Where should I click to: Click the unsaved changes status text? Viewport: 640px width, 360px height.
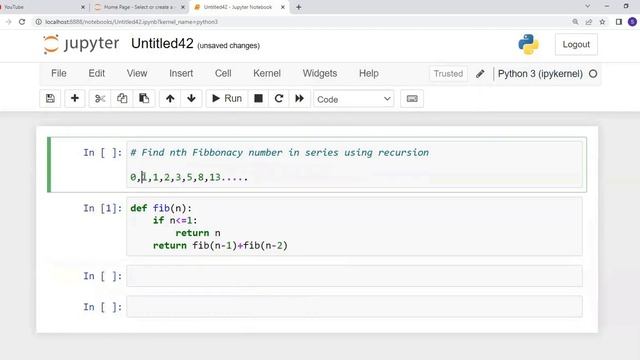(x=229, y=46)
